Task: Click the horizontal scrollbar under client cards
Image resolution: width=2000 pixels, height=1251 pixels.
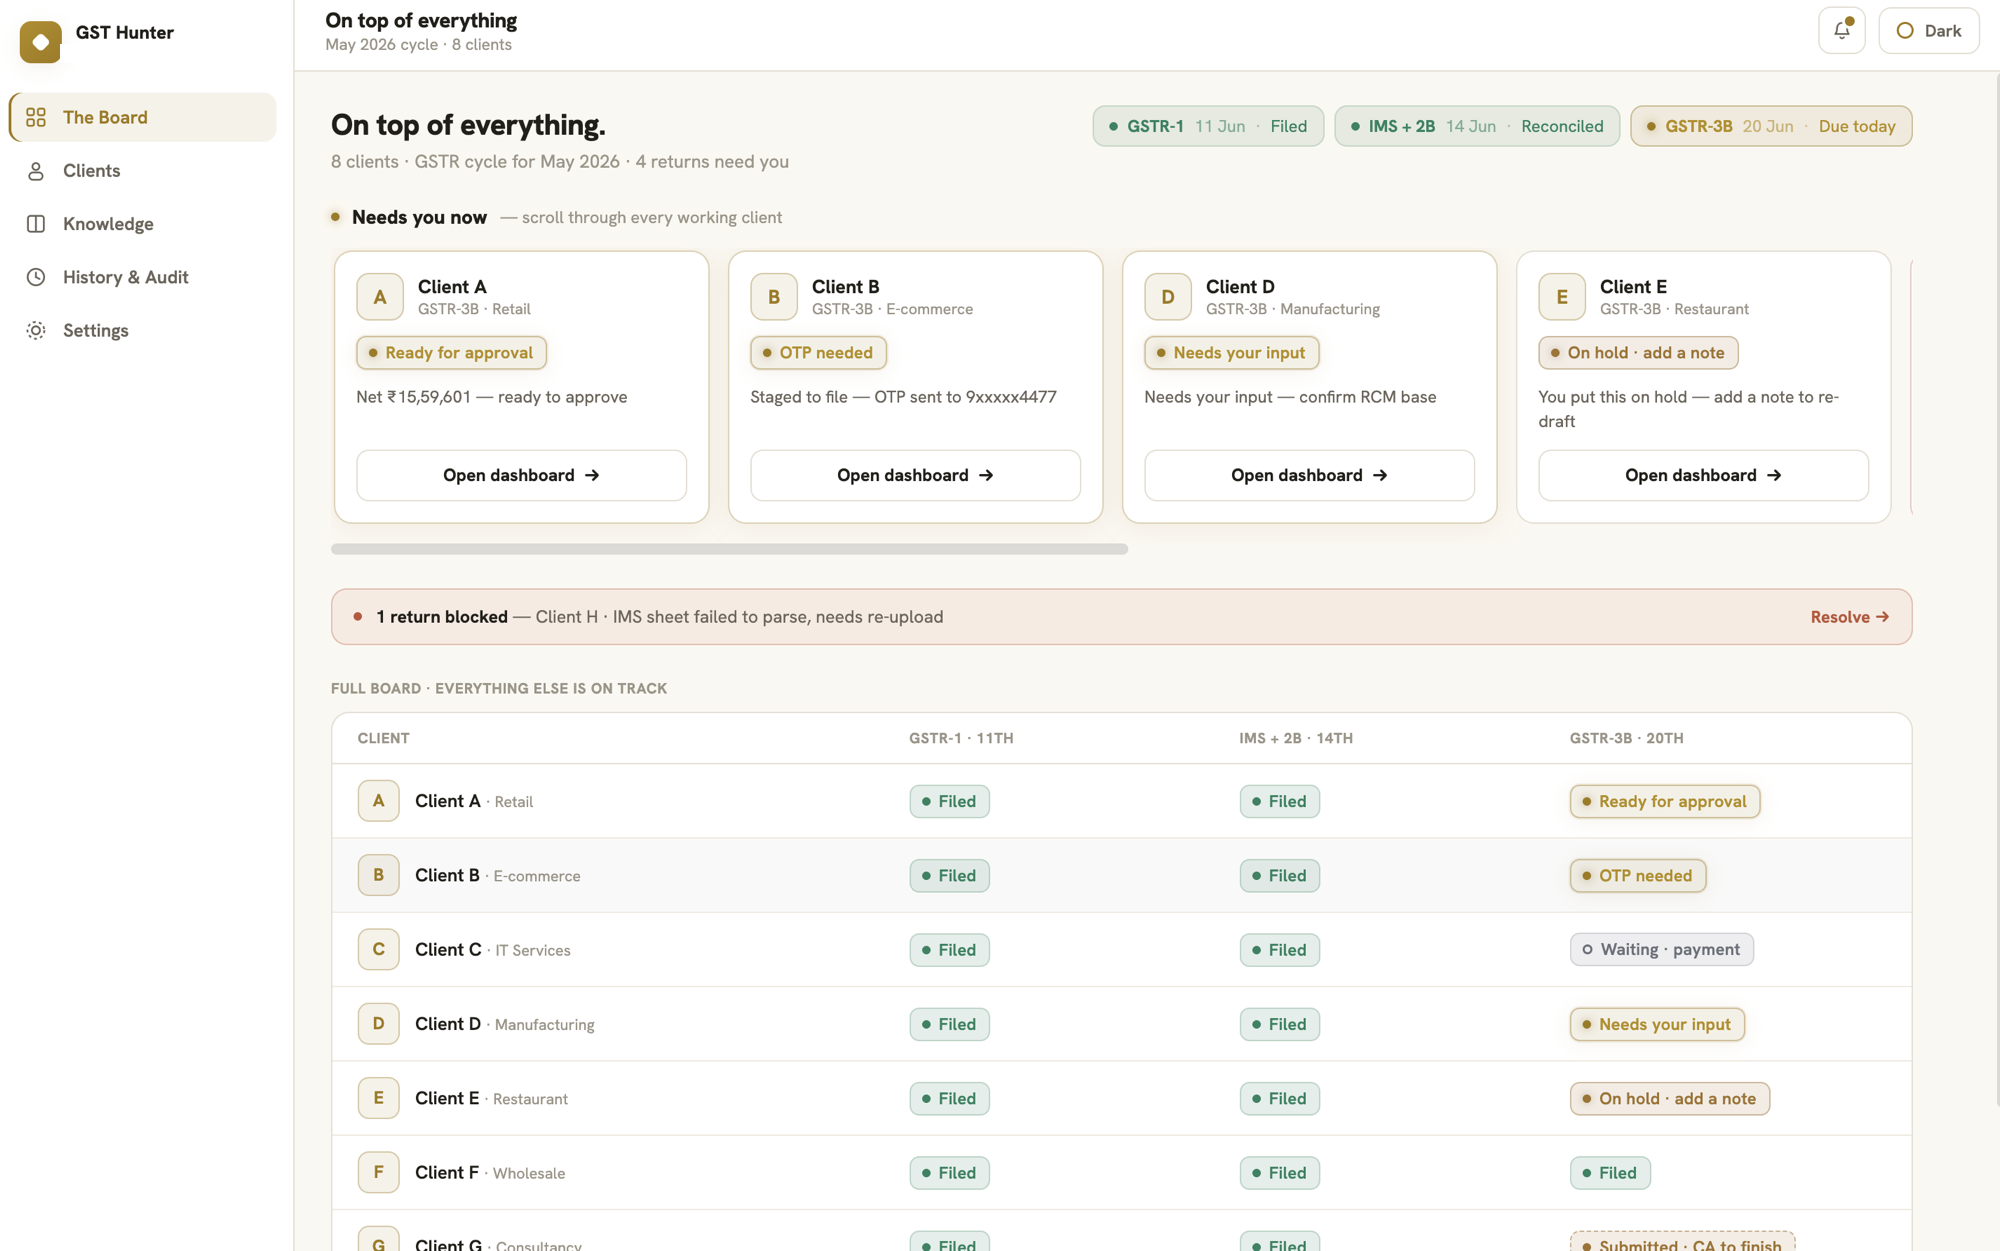Action: (x=729, y=549)
